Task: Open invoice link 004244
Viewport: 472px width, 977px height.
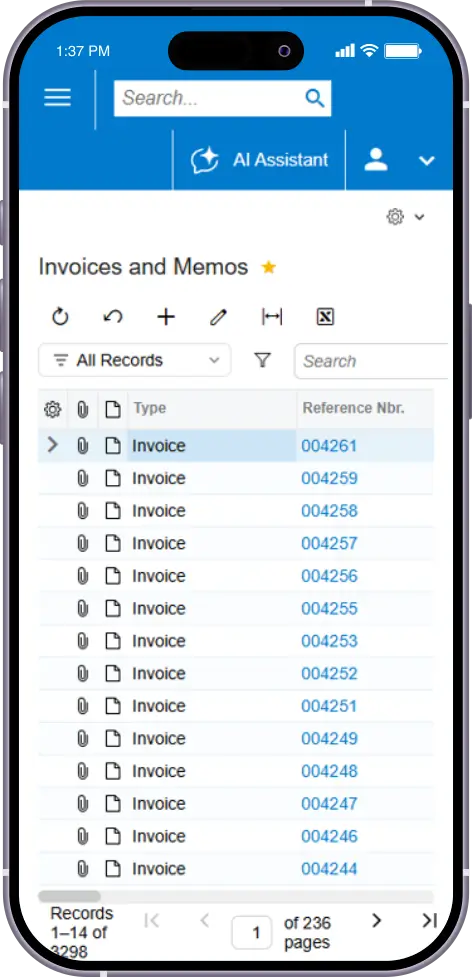Action: tap(329, 869)
